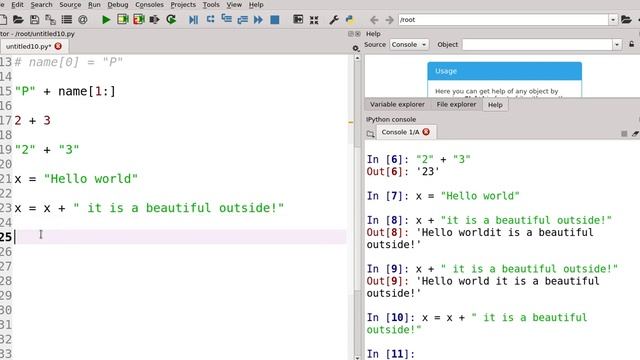Go back to previous working directory
Screen dimensions: 640x360
pos(374,20)
